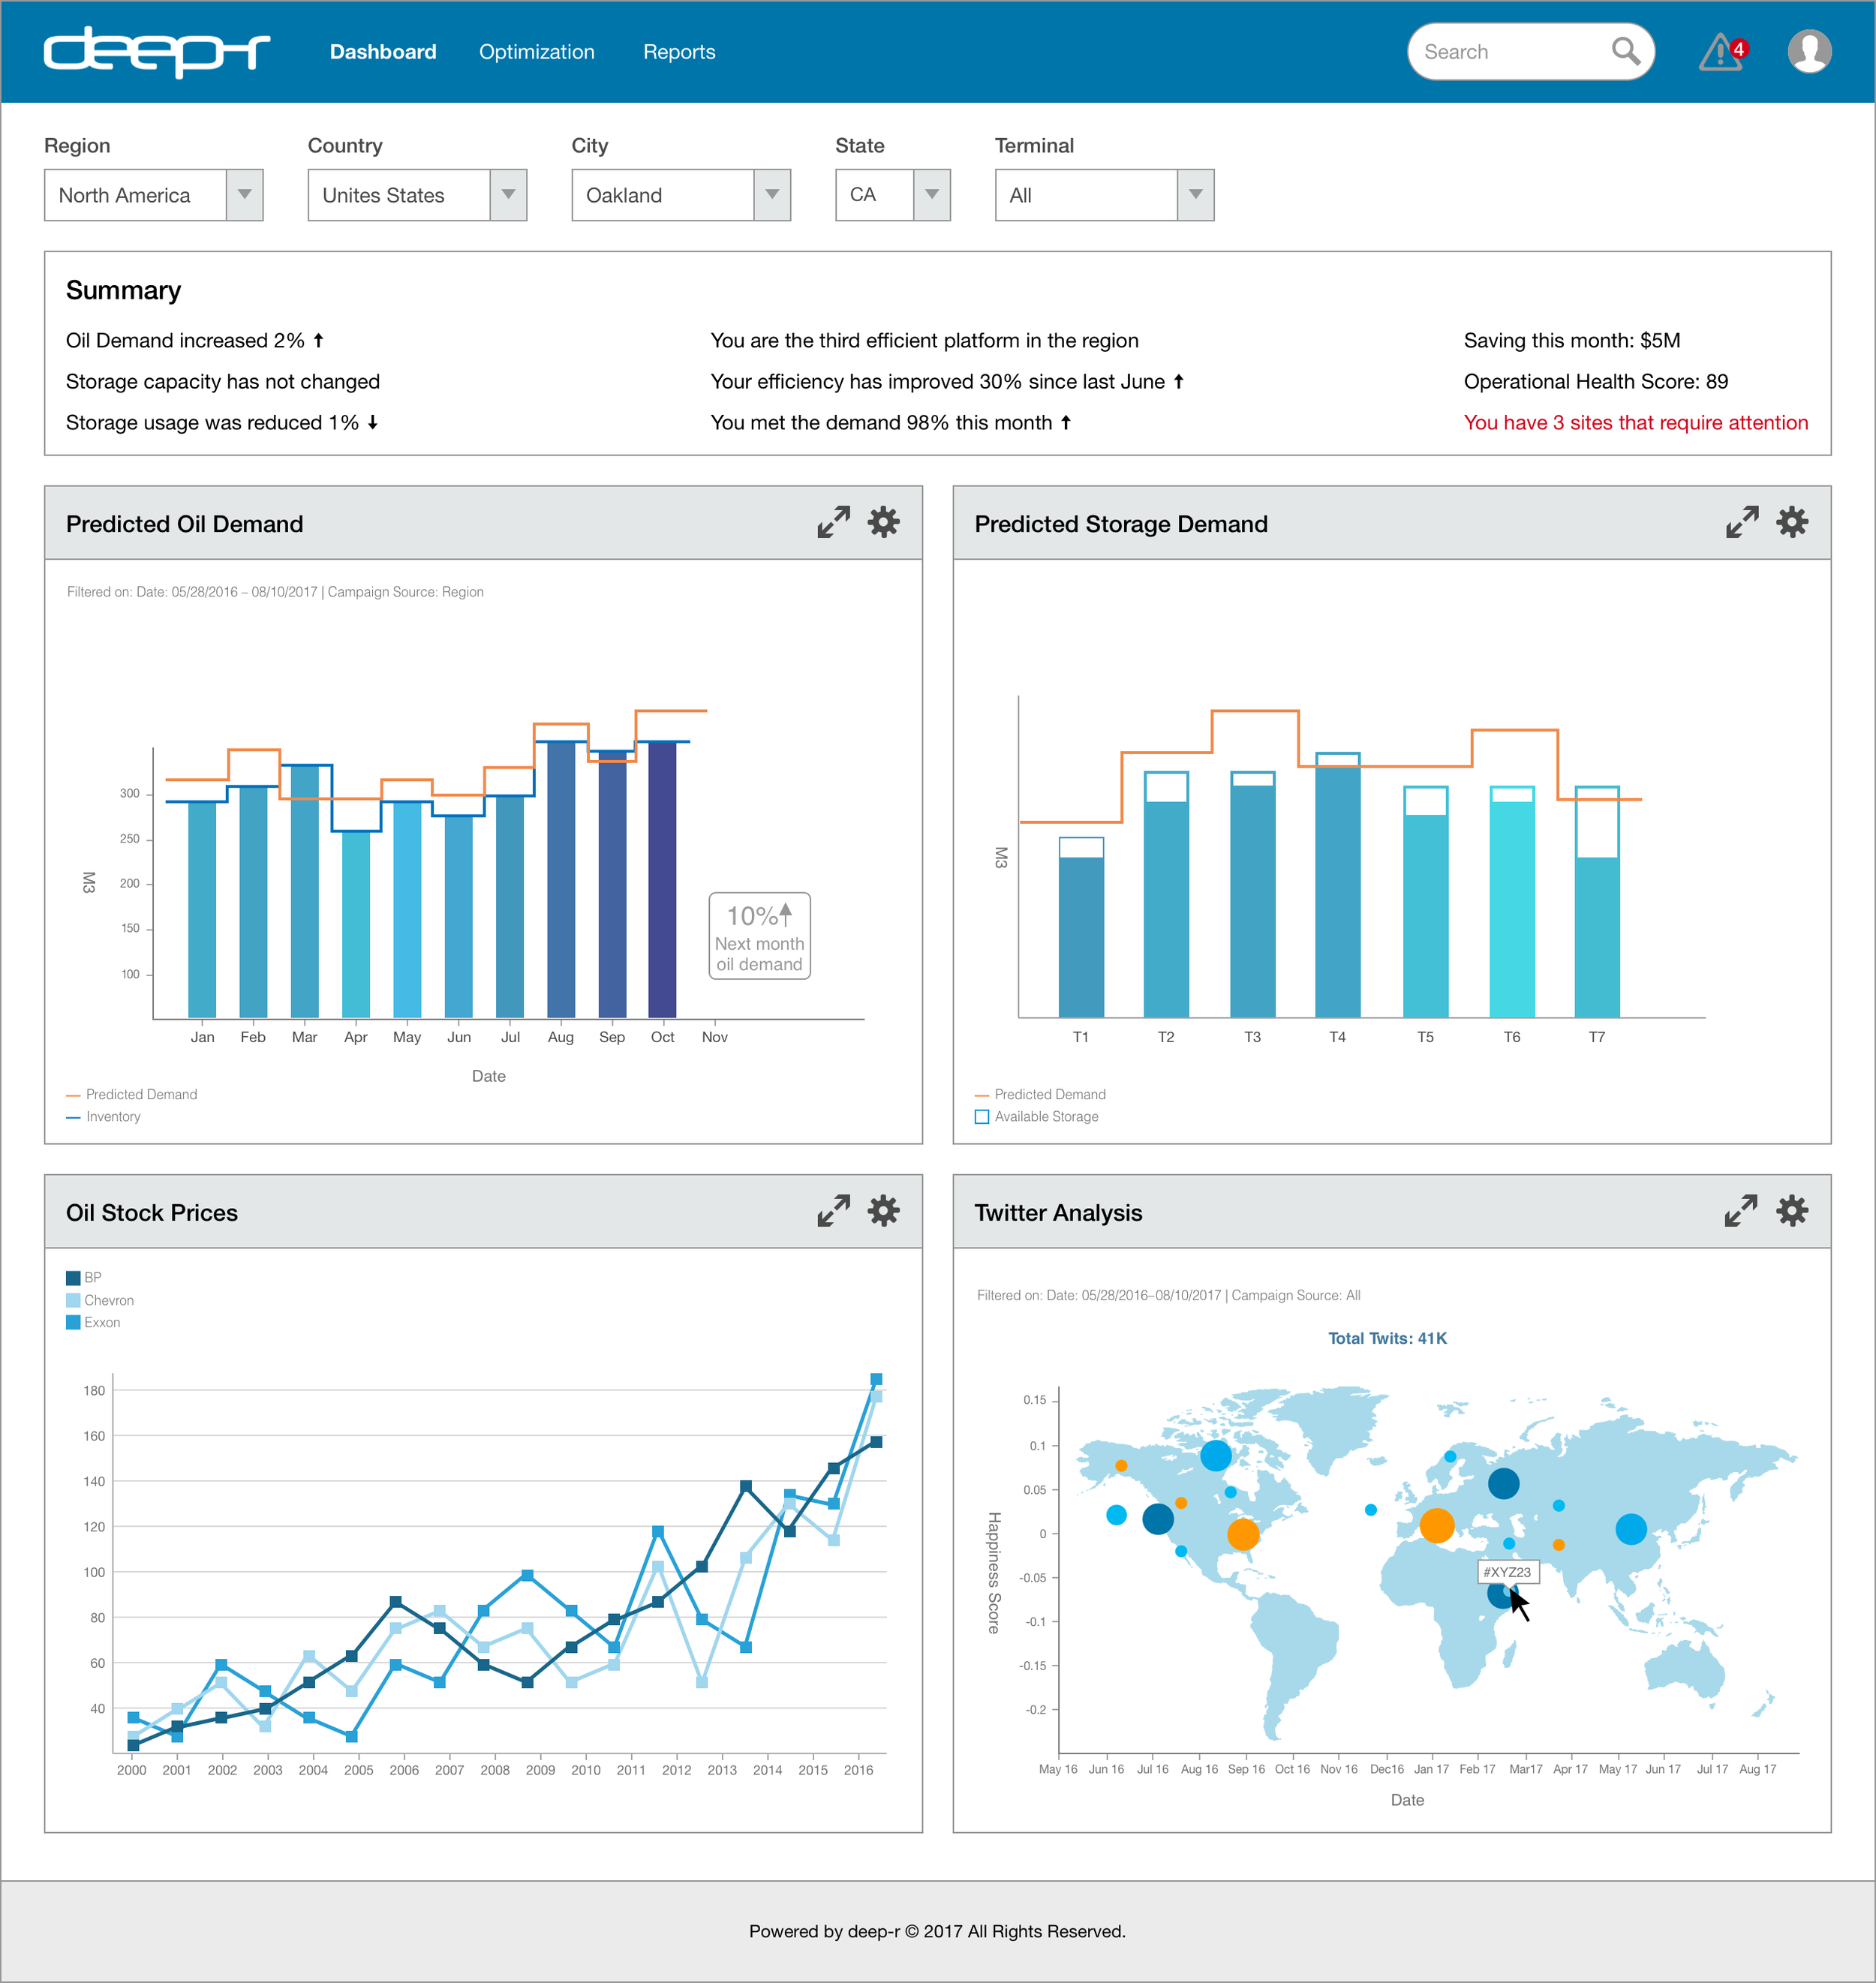Open Oil Stock Prices settings gear
1876x1983 pixels.
(x=884, y=1211)
